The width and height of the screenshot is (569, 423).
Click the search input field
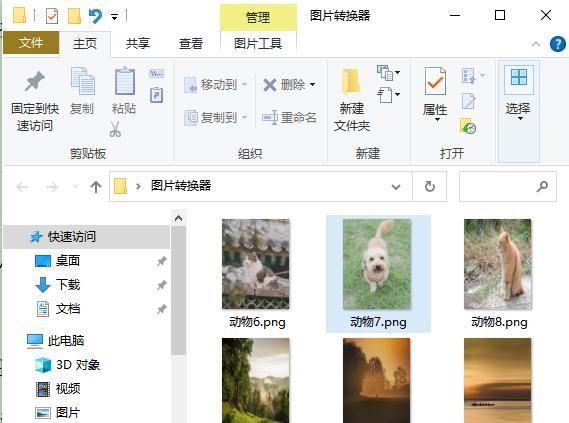point(508,186)
